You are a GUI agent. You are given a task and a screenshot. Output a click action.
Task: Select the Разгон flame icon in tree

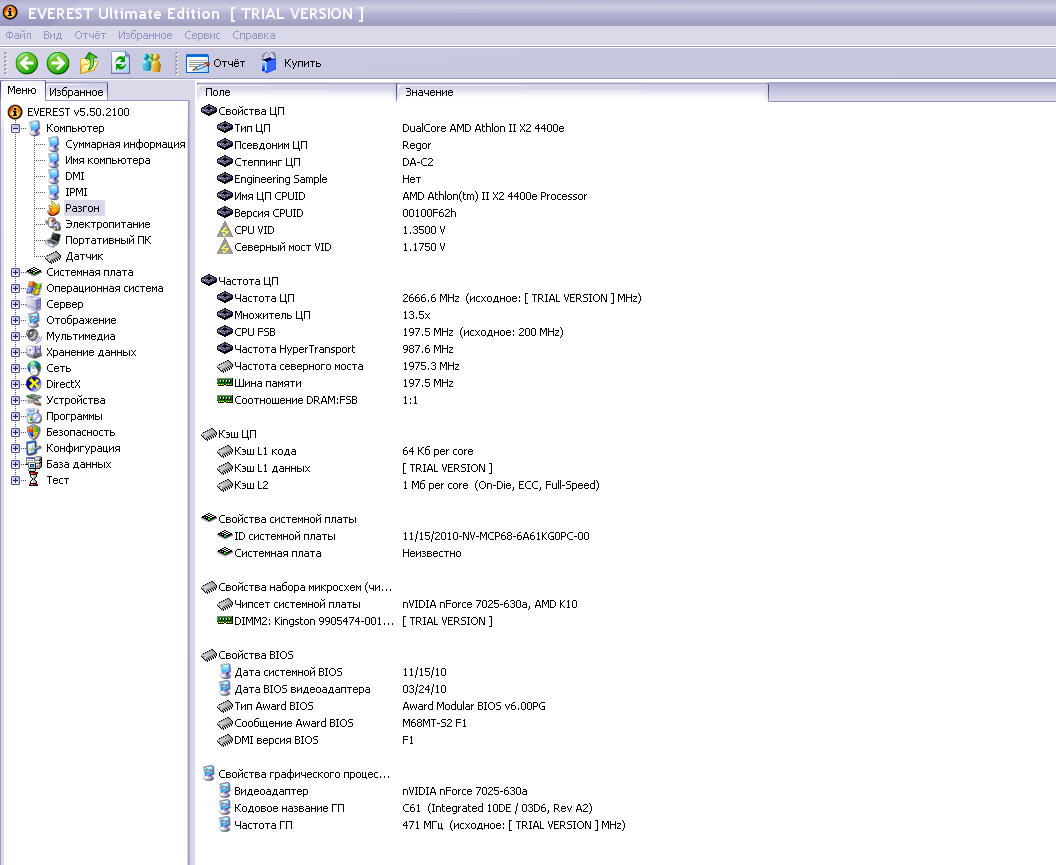54,208
